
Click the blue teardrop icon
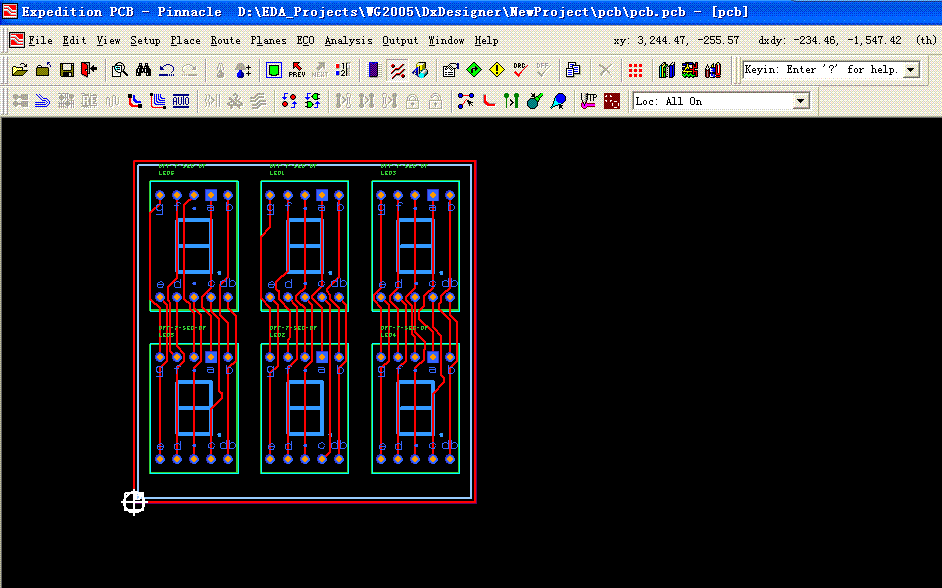coord(558,101)
